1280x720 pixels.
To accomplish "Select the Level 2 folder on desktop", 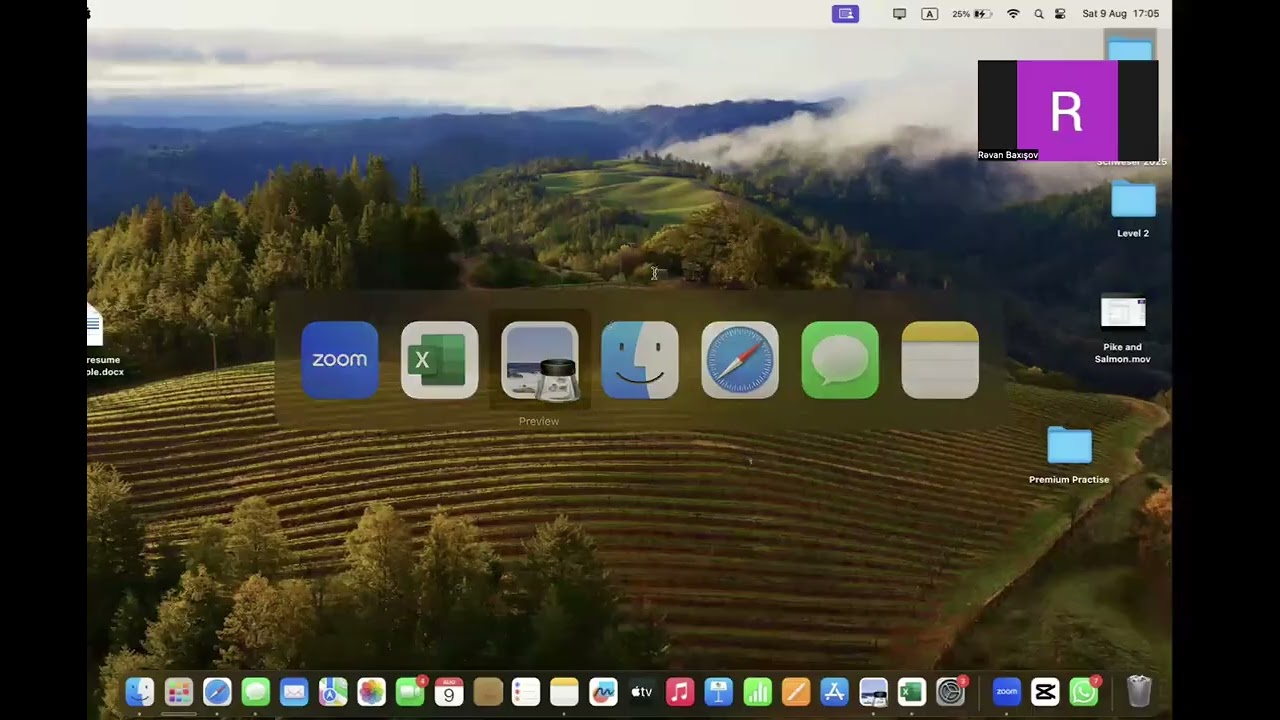I will tap(1133, 200).
